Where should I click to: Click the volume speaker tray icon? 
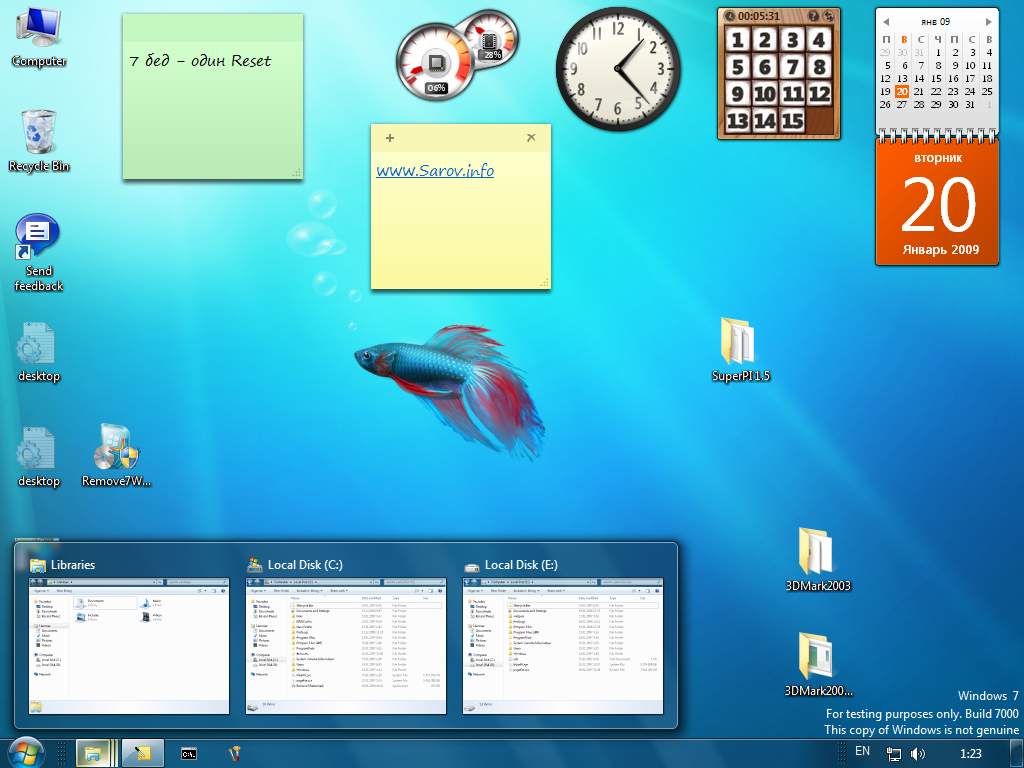[917, 753]
